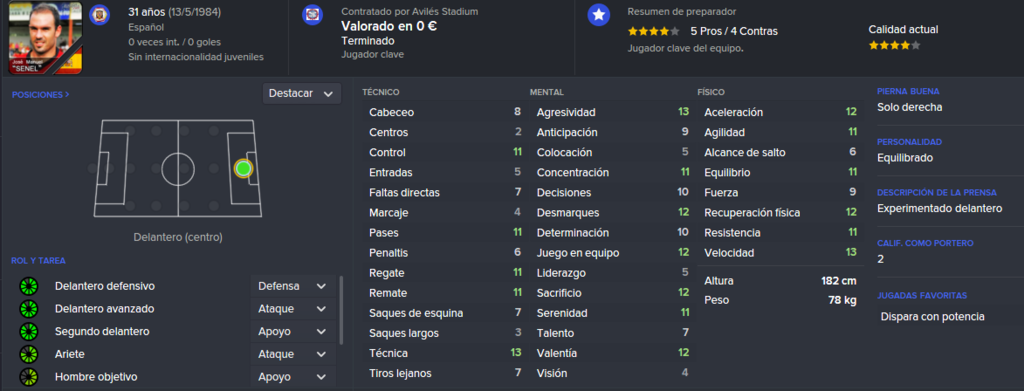This screenshot has height=391, width=1024.
Task: Click the Avilés Stadium club crest icon
Action: [x=312, y=14]
